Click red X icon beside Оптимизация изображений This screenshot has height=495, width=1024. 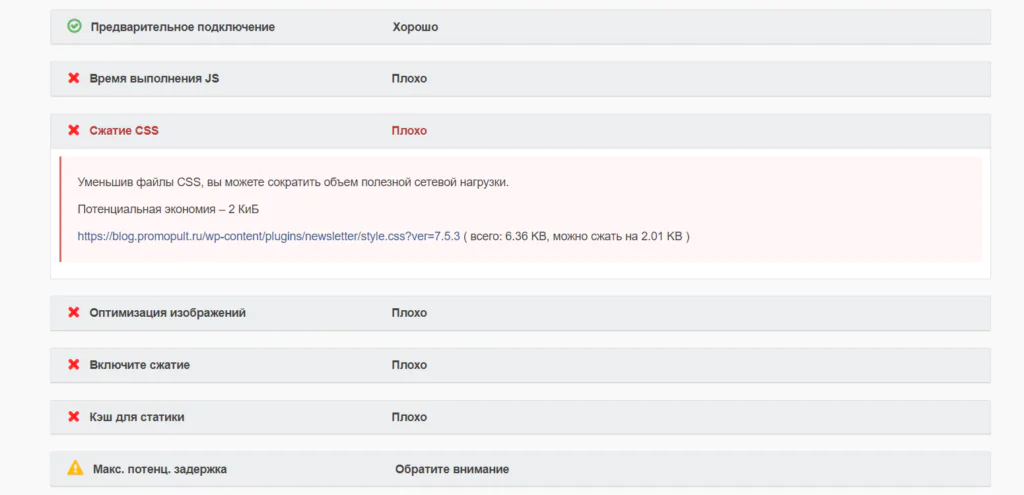74,313
